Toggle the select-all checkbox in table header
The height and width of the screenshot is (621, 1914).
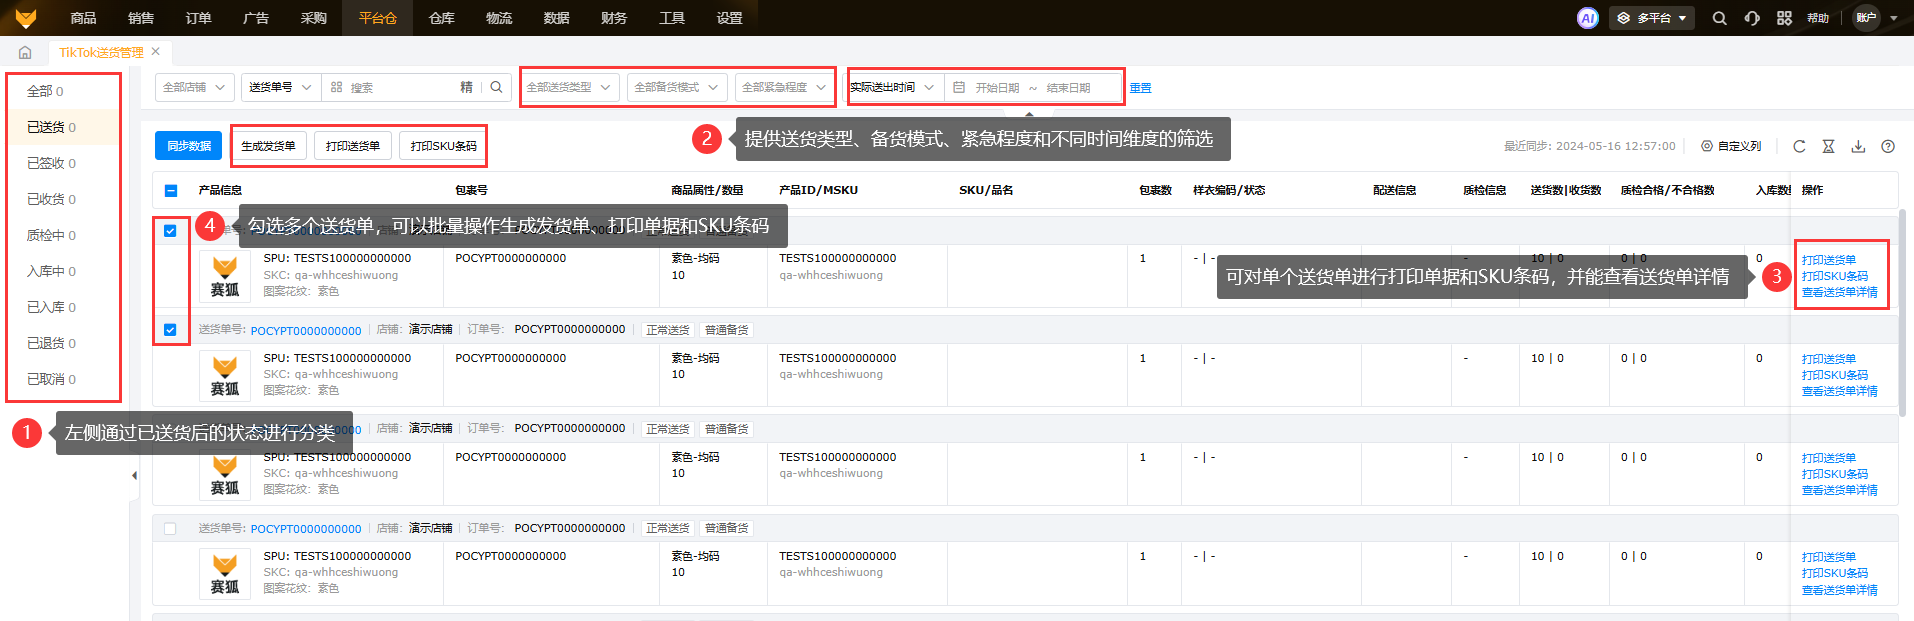(x=171, y=190)
